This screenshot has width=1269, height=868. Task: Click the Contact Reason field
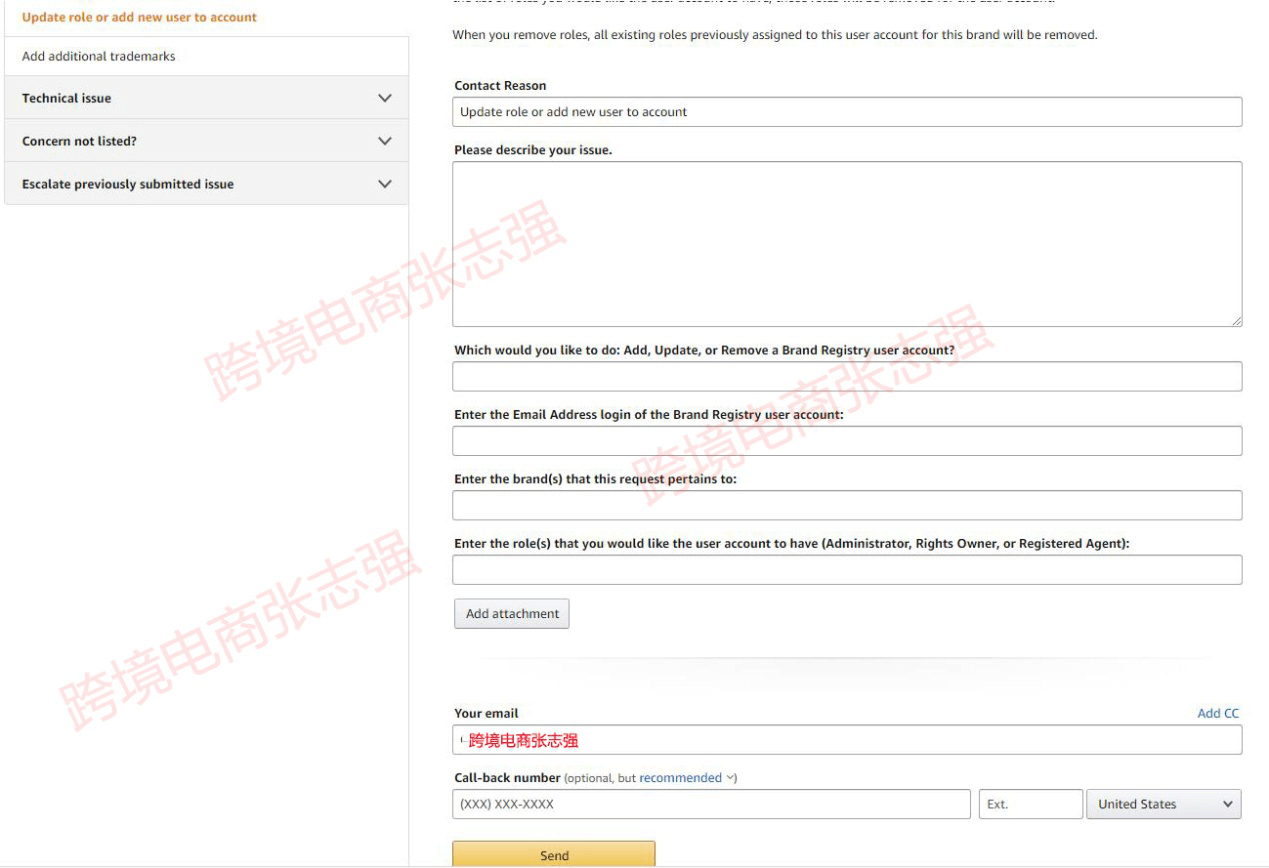pyautogui.click(x=846, y=112)
